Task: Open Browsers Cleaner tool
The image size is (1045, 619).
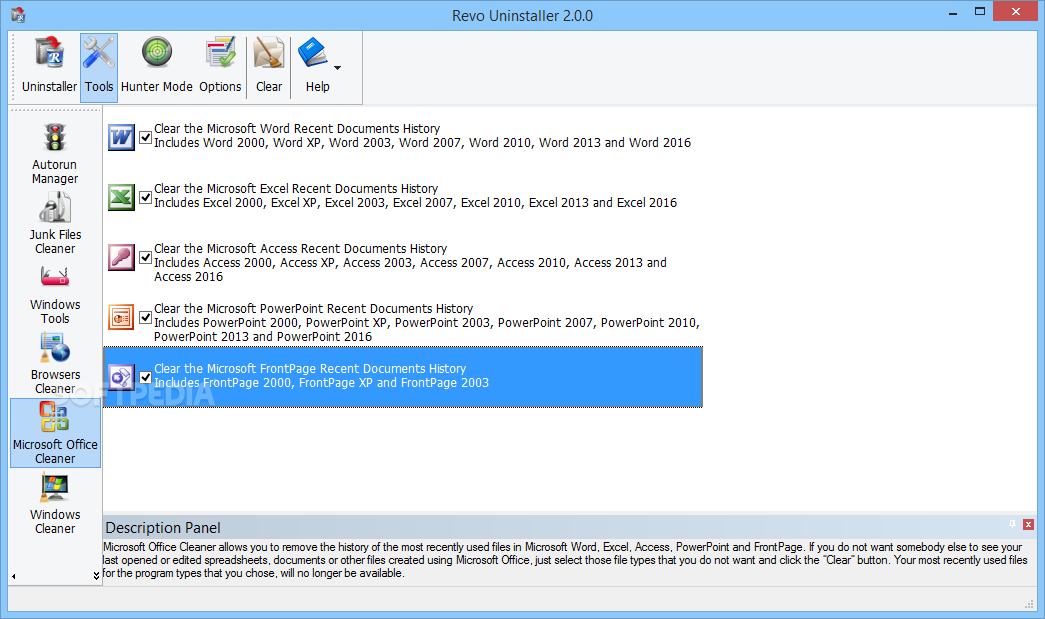Action: click(55, 363)
